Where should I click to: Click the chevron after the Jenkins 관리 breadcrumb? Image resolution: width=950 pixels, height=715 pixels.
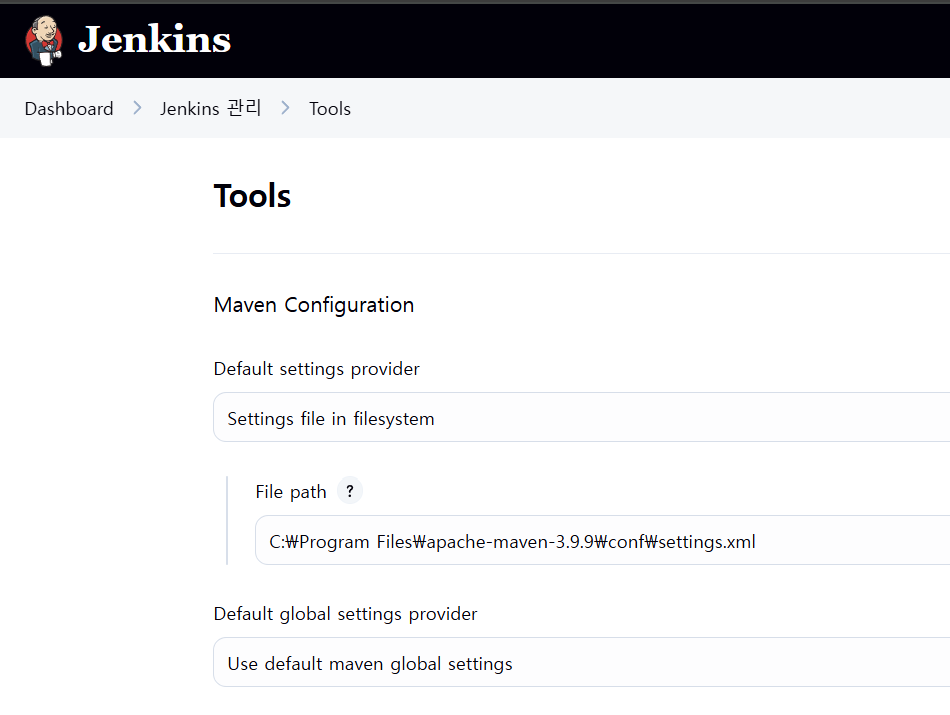pyautogui.click(x=285, y=108)
